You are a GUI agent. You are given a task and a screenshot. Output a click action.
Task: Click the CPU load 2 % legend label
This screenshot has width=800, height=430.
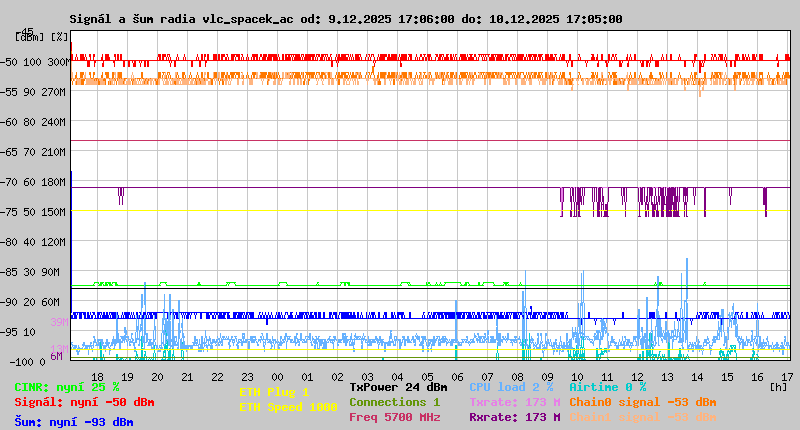(x=510, y=387)
